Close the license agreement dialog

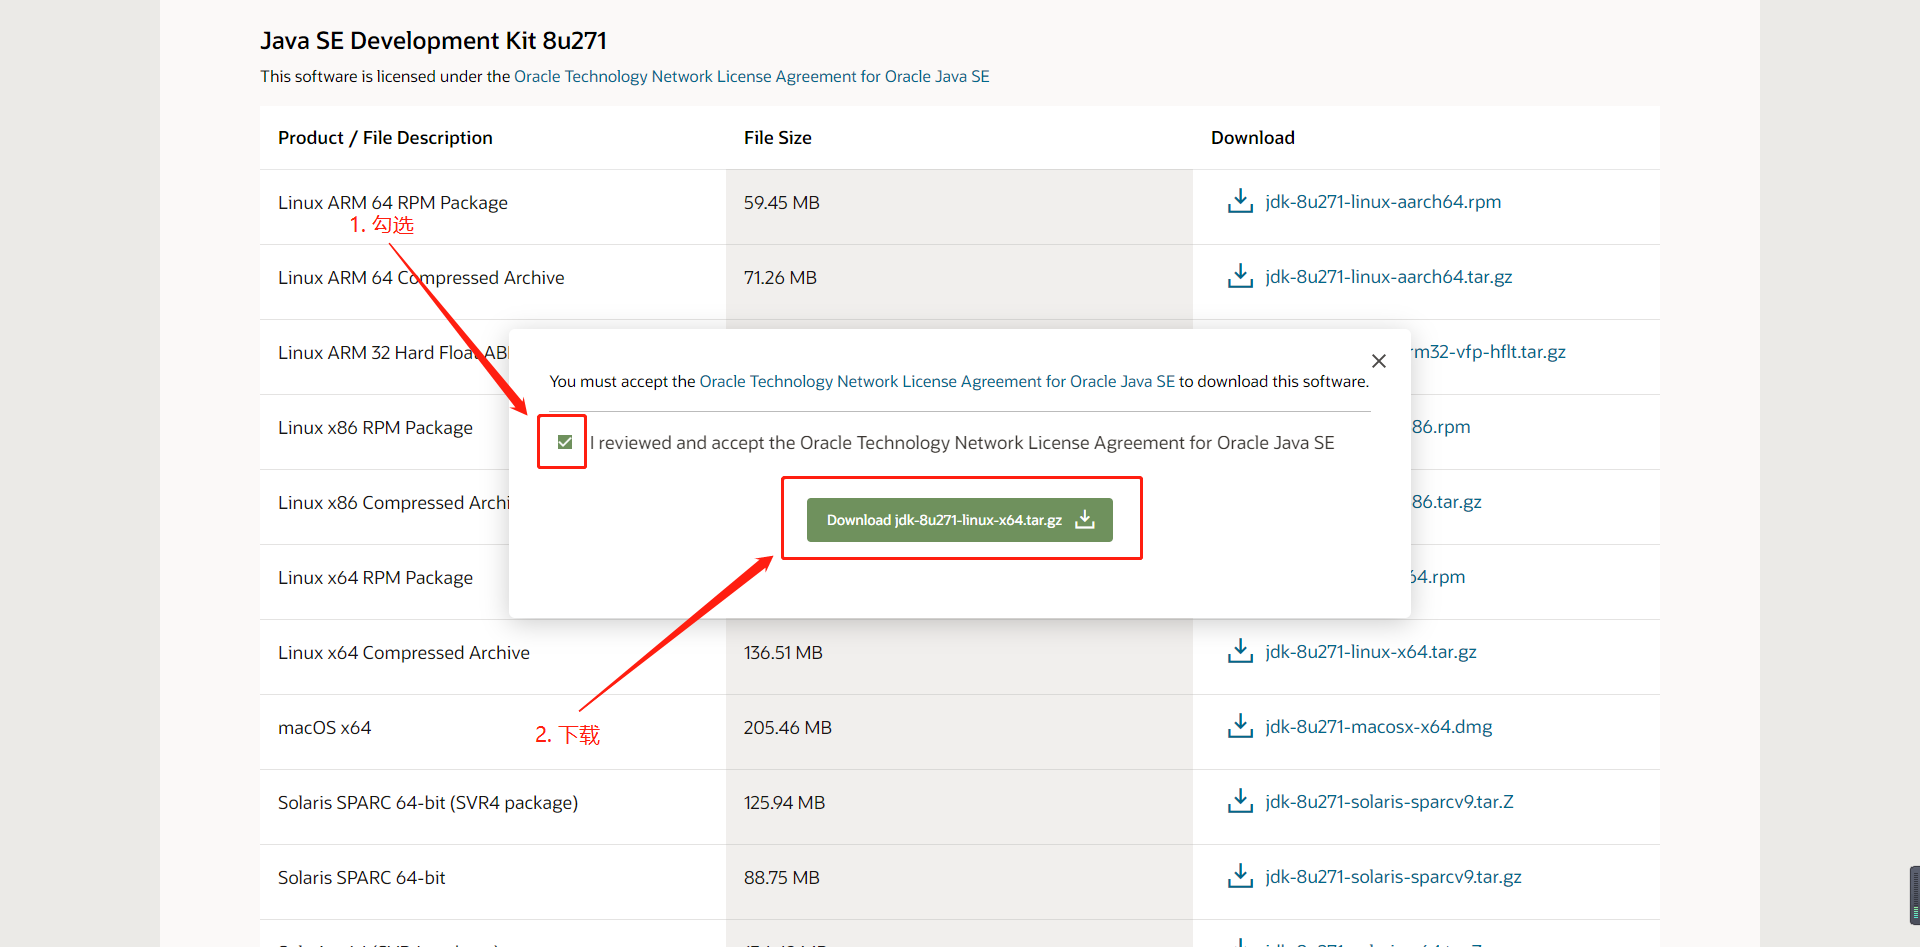pos(1379,361)
